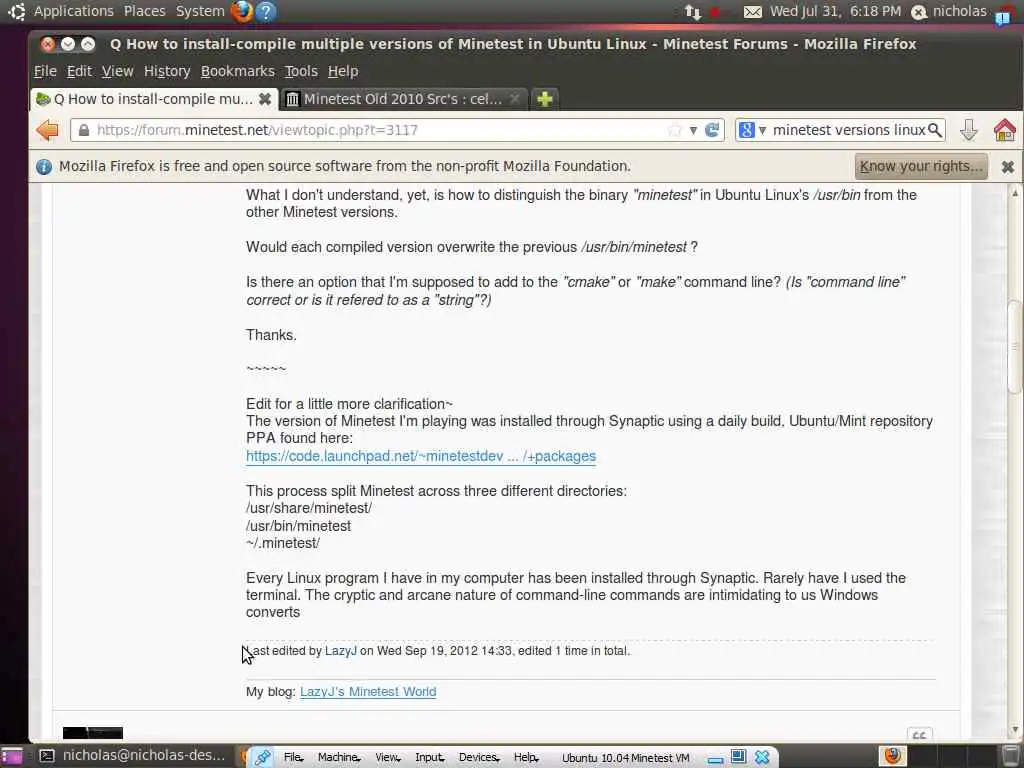
Task: Click the network connection arrows icon
Action: tap(692, 12)
